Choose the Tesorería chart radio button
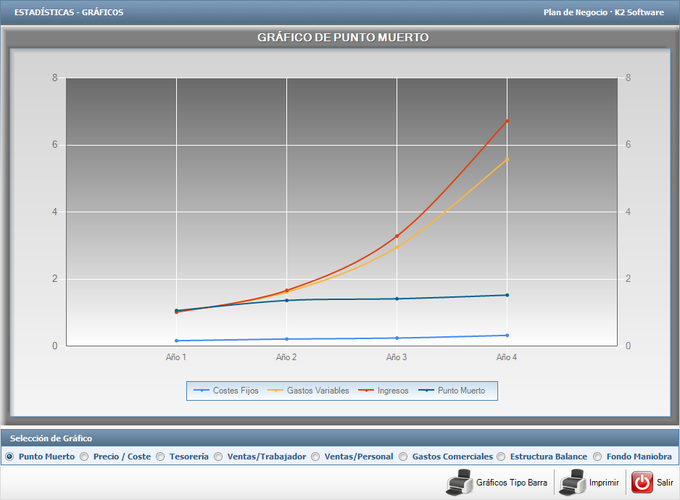 160,457
